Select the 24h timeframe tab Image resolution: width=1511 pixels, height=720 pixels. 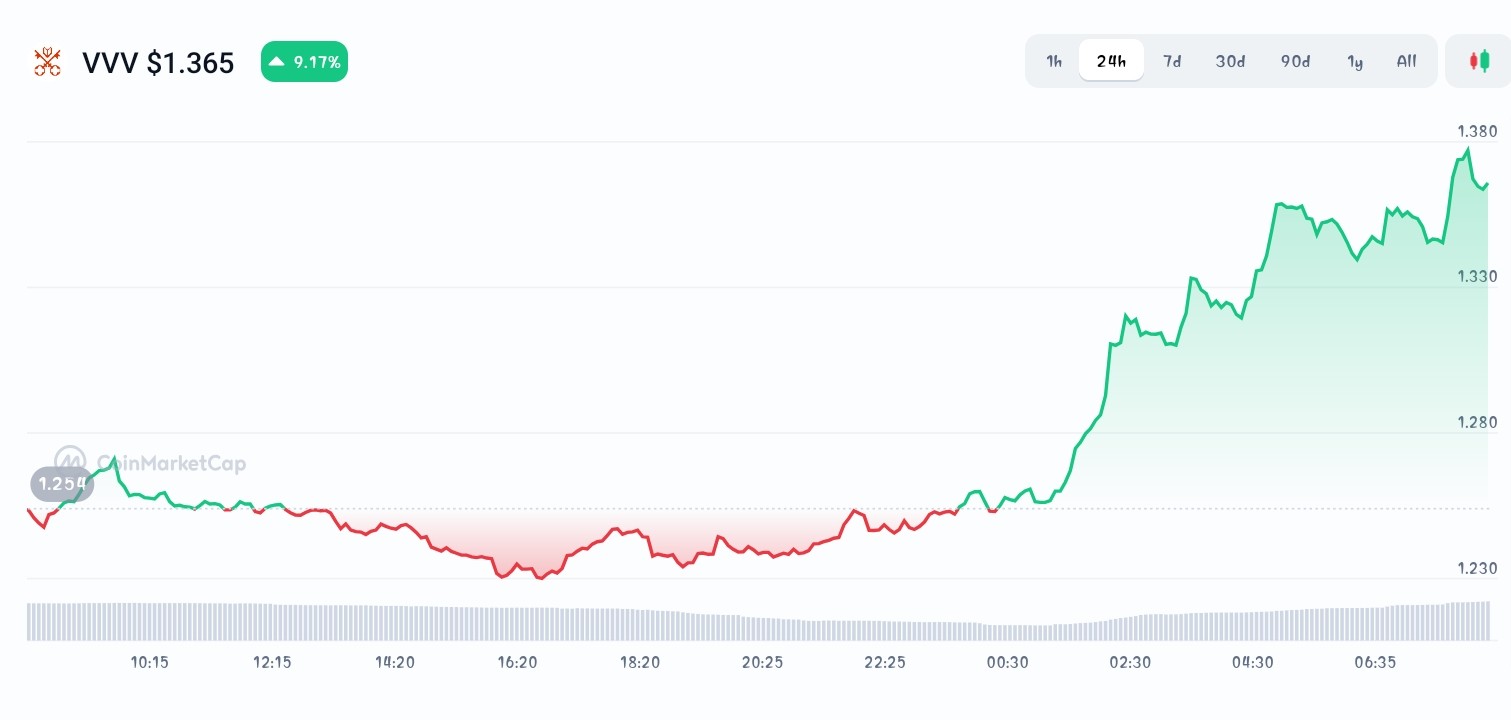[1111, 61]
